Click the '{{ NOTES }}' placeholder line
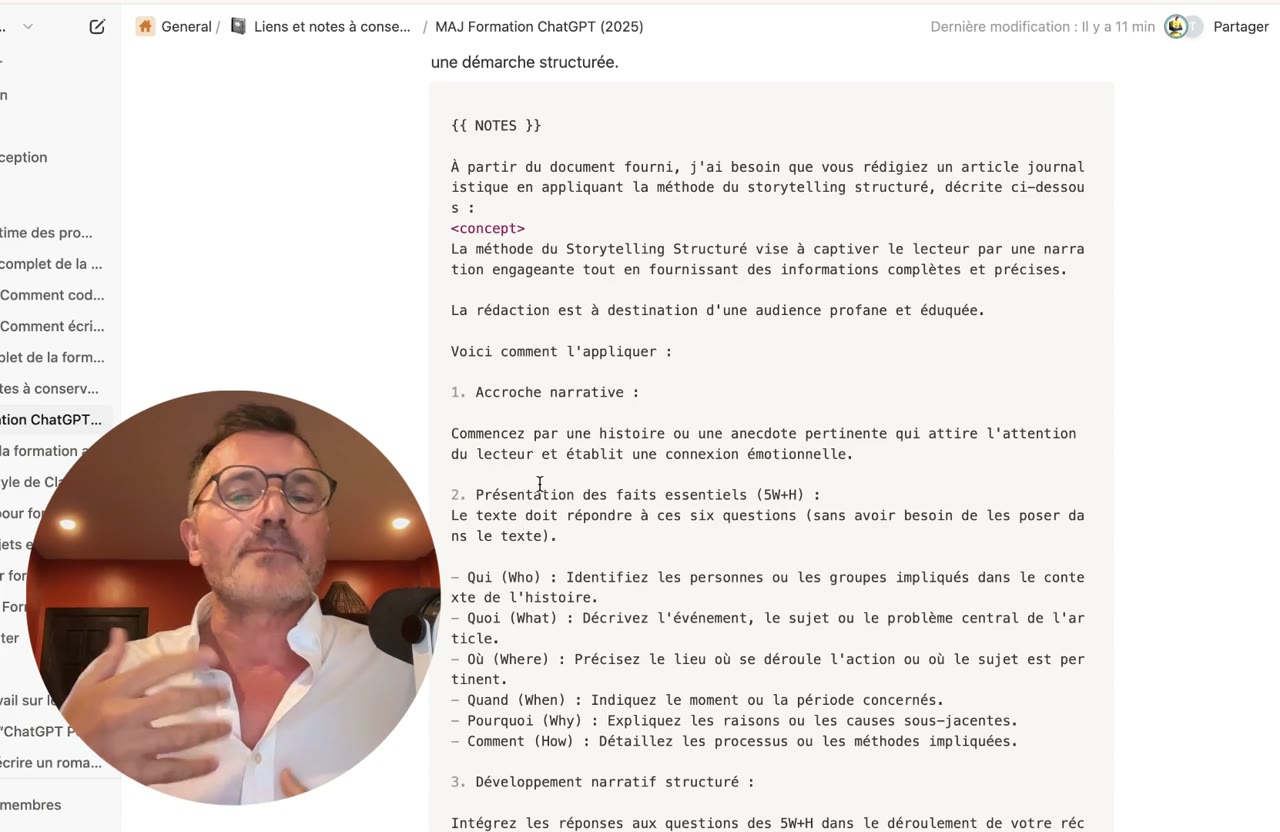 tap(496, 126)
